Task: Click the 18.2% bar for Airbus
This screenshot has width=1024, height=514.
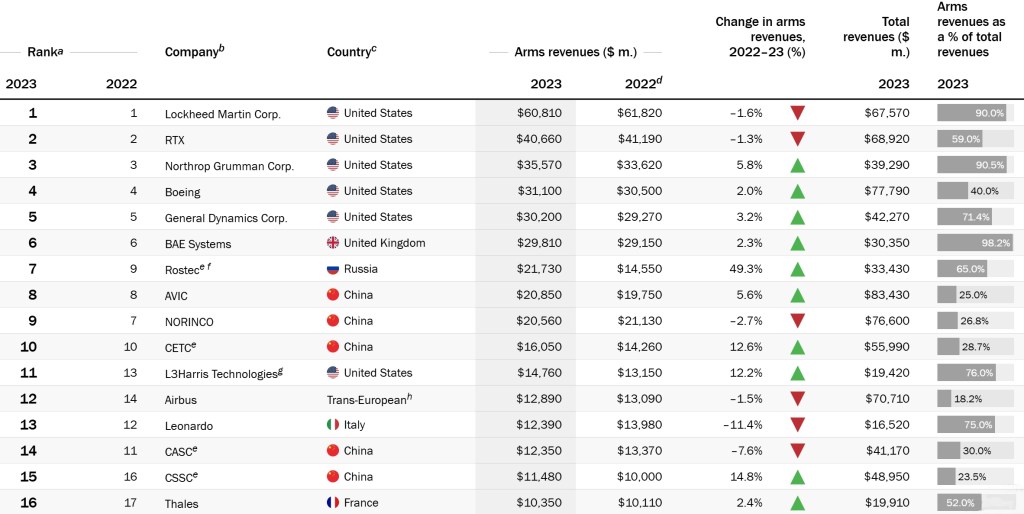Action: coord(944,399)
